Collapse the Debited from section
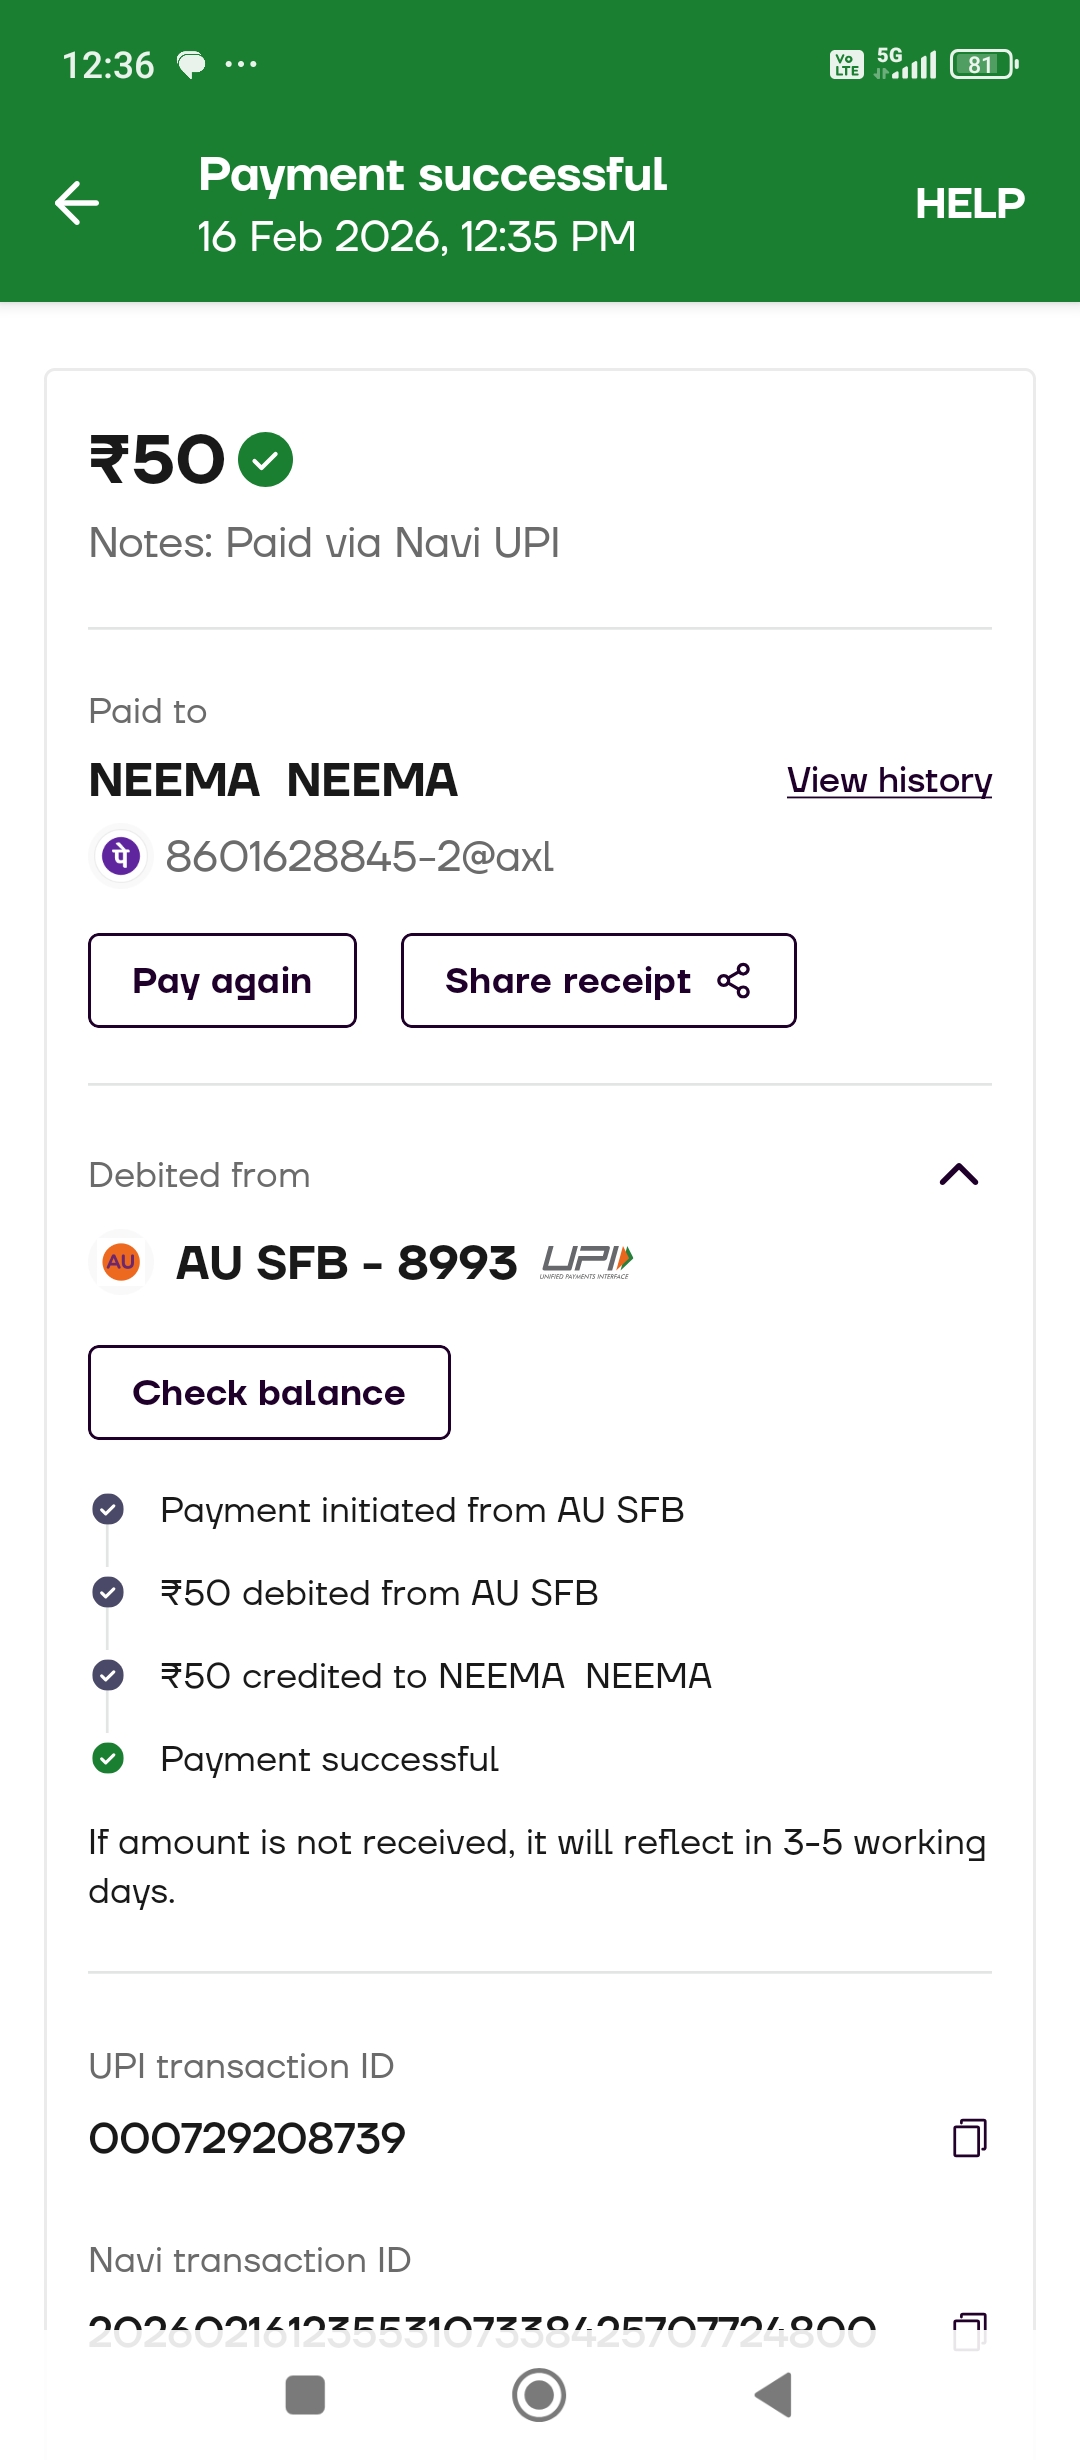 959,1174
